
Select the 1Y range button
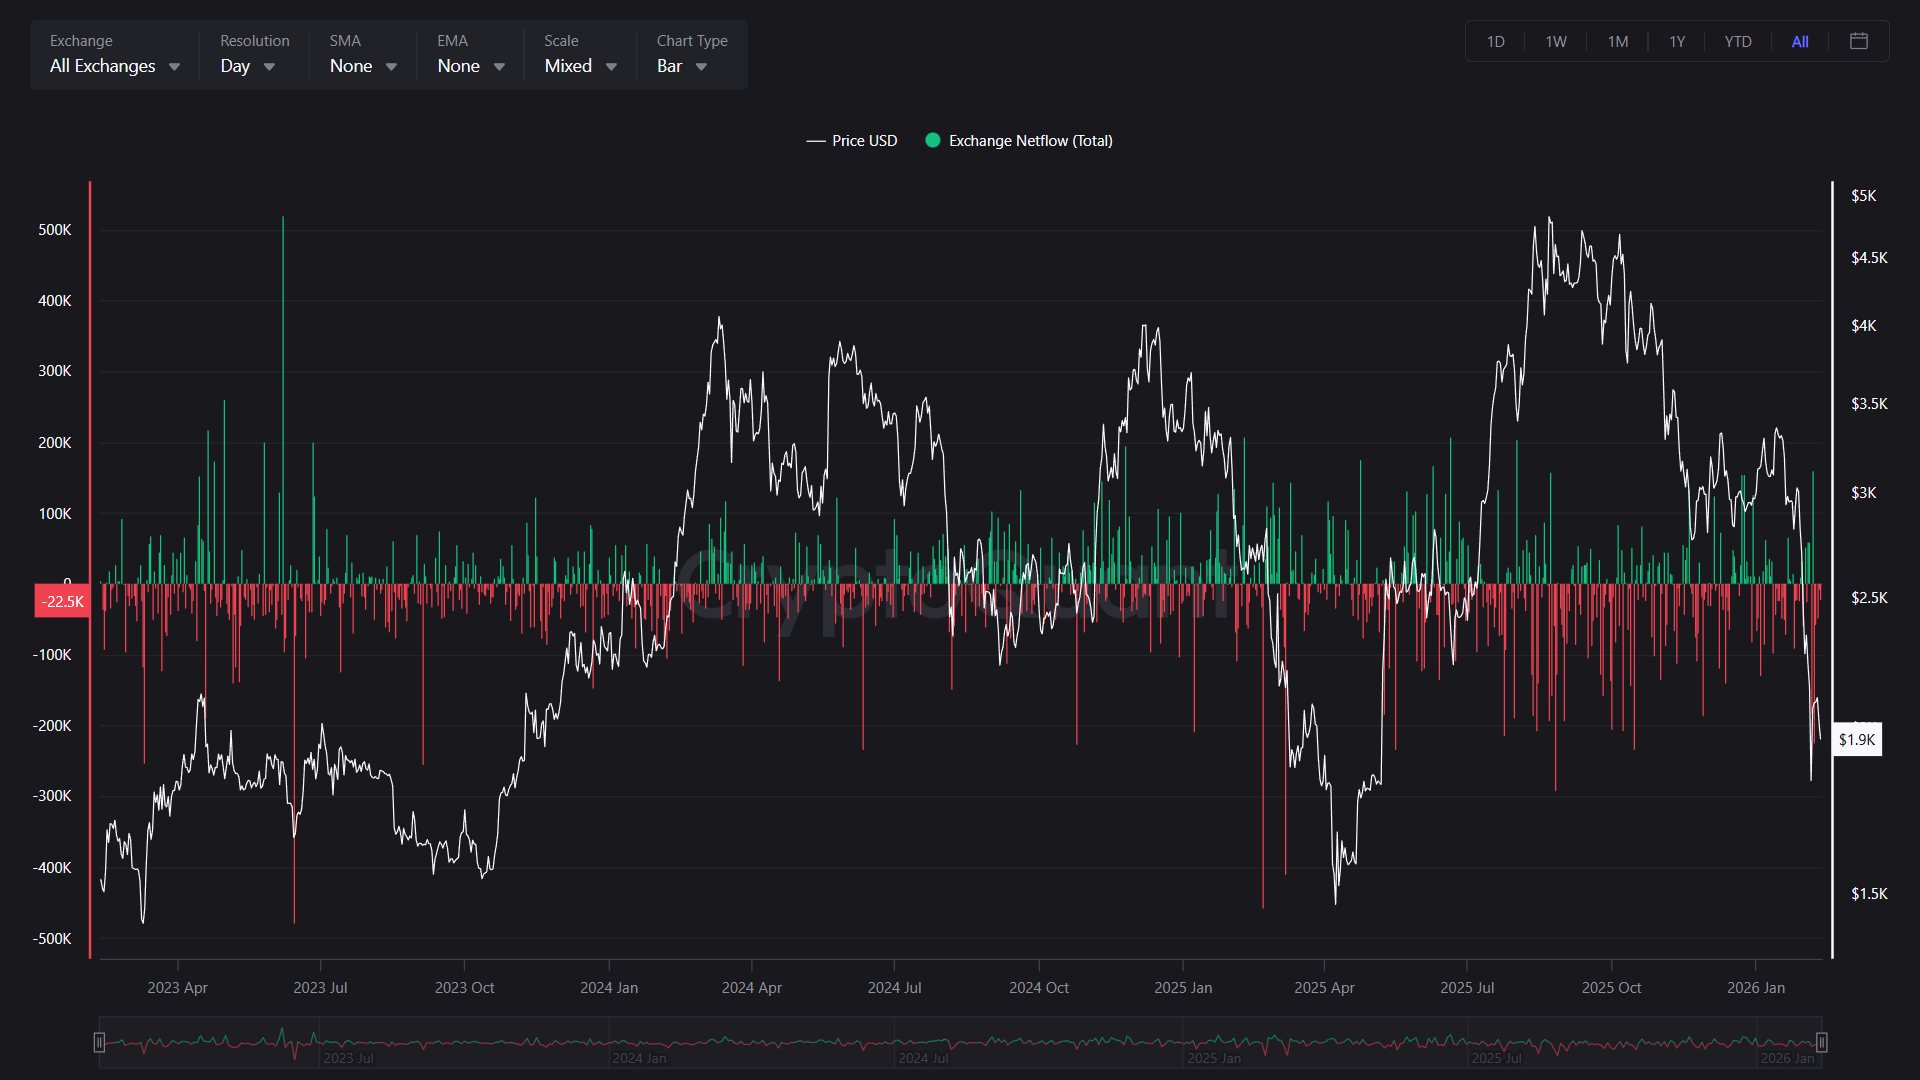point(1676,42)
